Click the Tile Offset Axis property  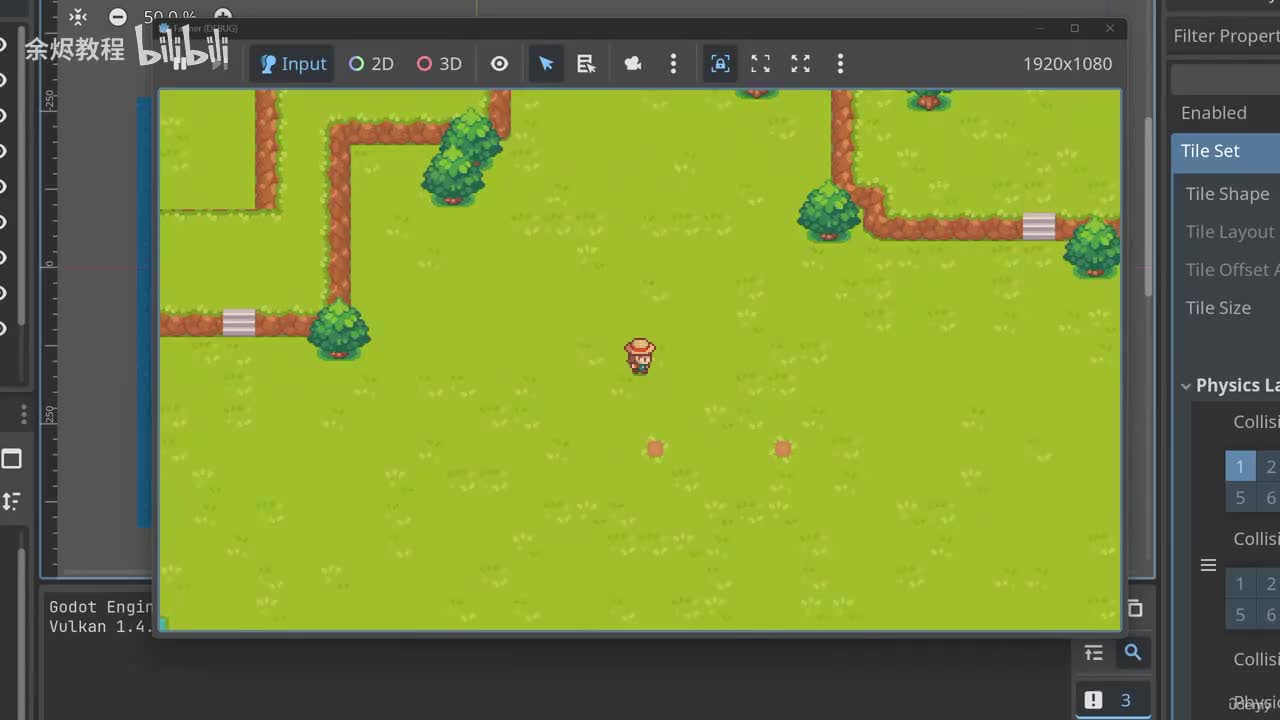tap(1232, 270)
